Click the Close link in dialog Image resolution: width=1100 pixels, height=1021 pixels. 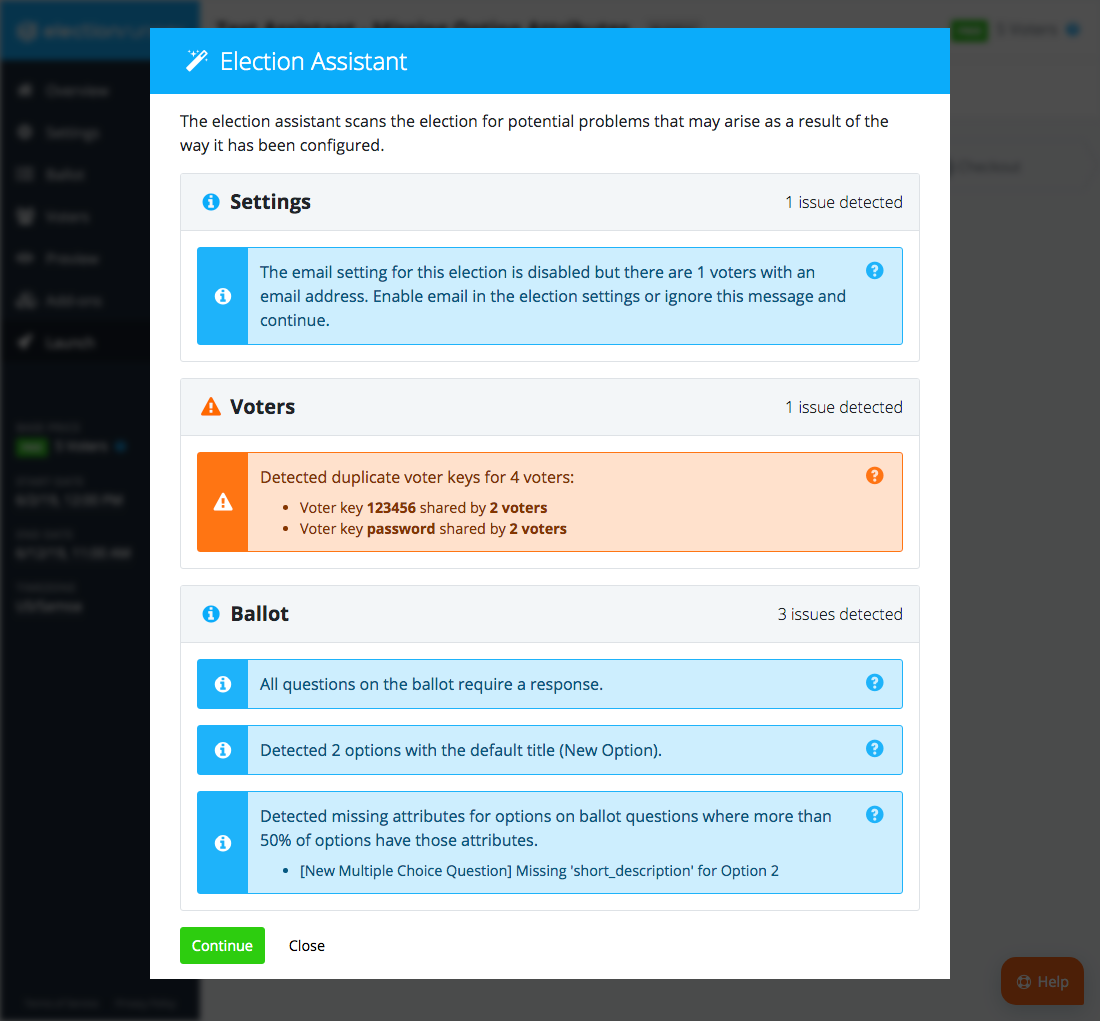point(307,946)
